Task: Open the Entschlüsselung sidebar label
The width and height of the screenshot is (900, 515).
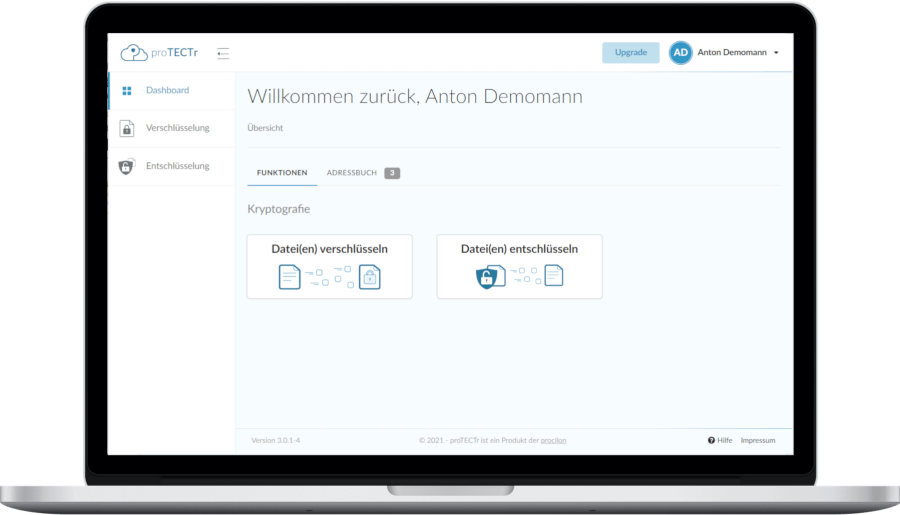Action: click(177, 166)
